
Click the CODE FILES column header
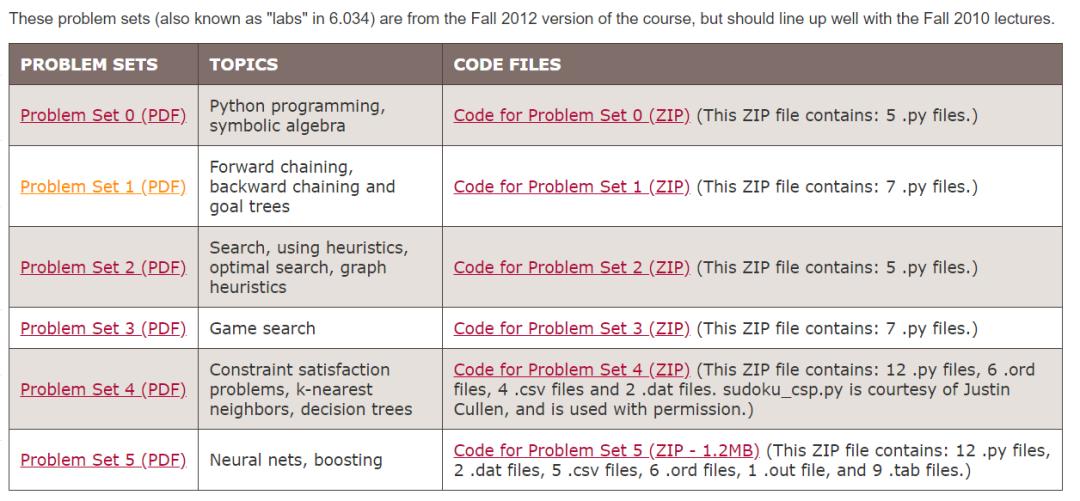[507, 65]
